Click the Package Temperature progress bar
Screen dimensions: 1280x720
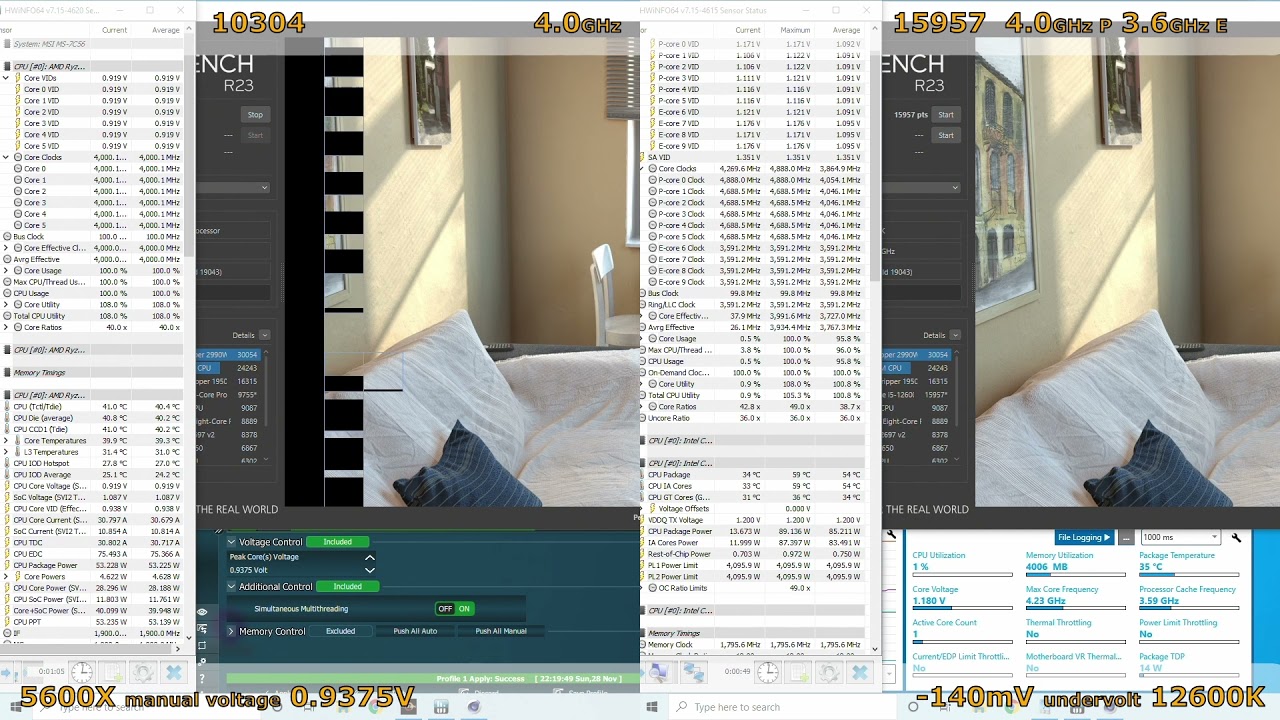[1188, 575]
